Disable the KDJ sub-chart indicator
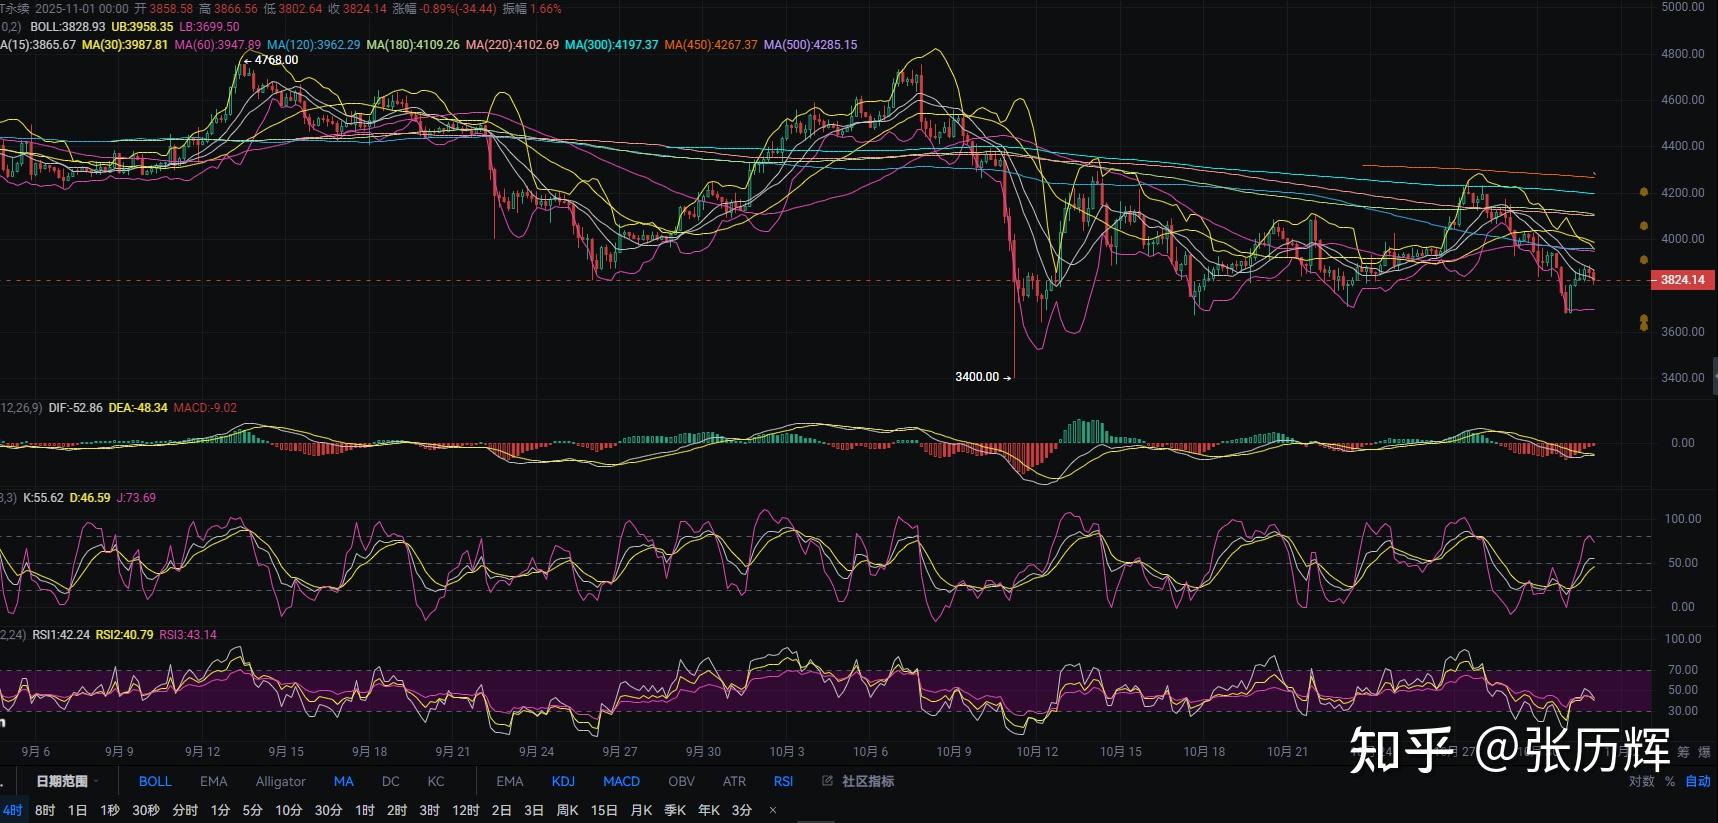 563,781
